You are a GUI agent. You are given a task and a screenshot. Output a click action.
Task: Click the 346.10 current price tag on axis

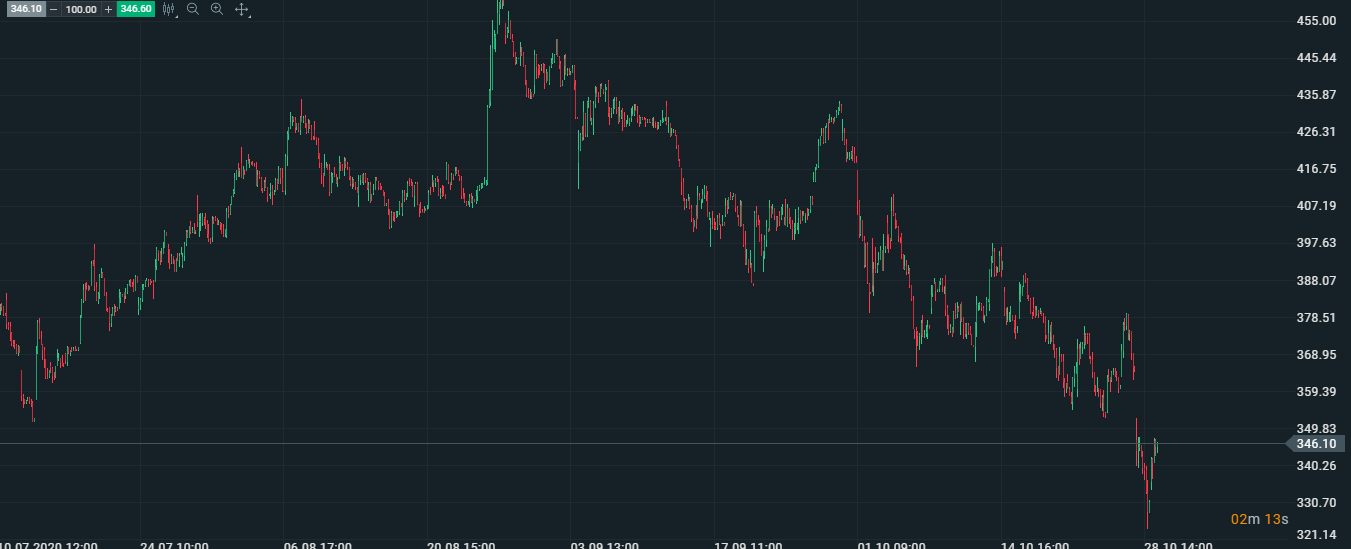(x=1315, y=444)
